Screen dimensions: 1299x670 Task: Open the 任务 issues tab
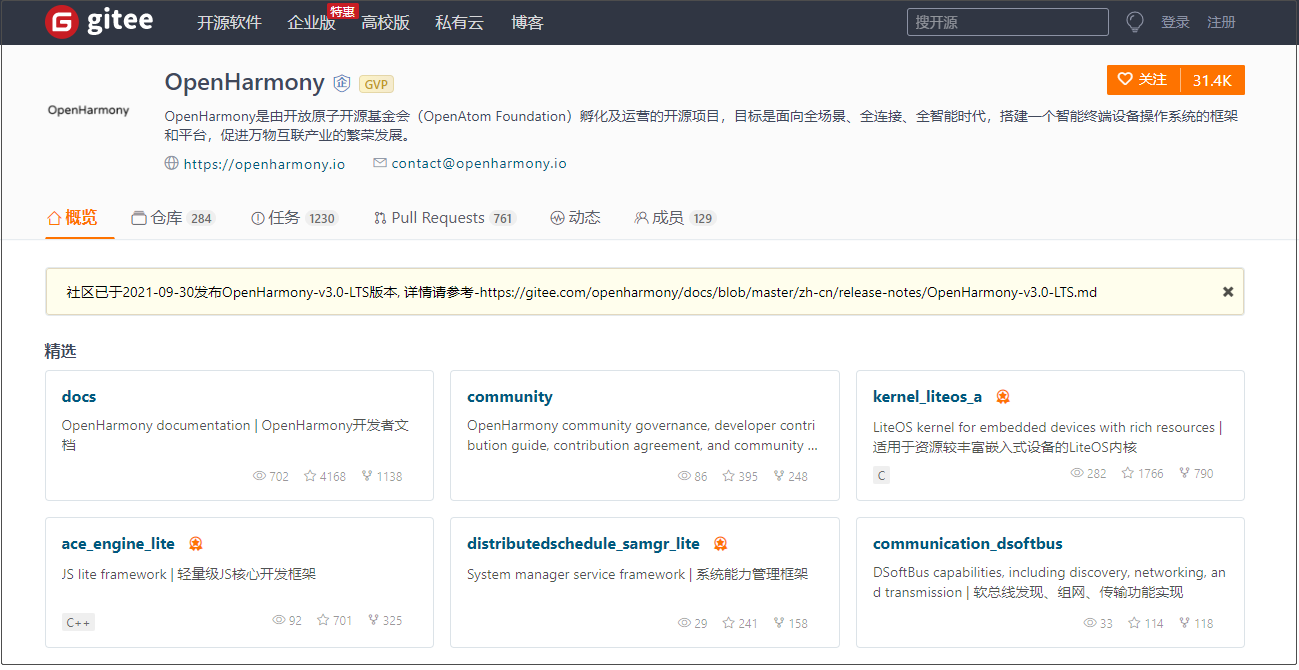tap(295, 218)
